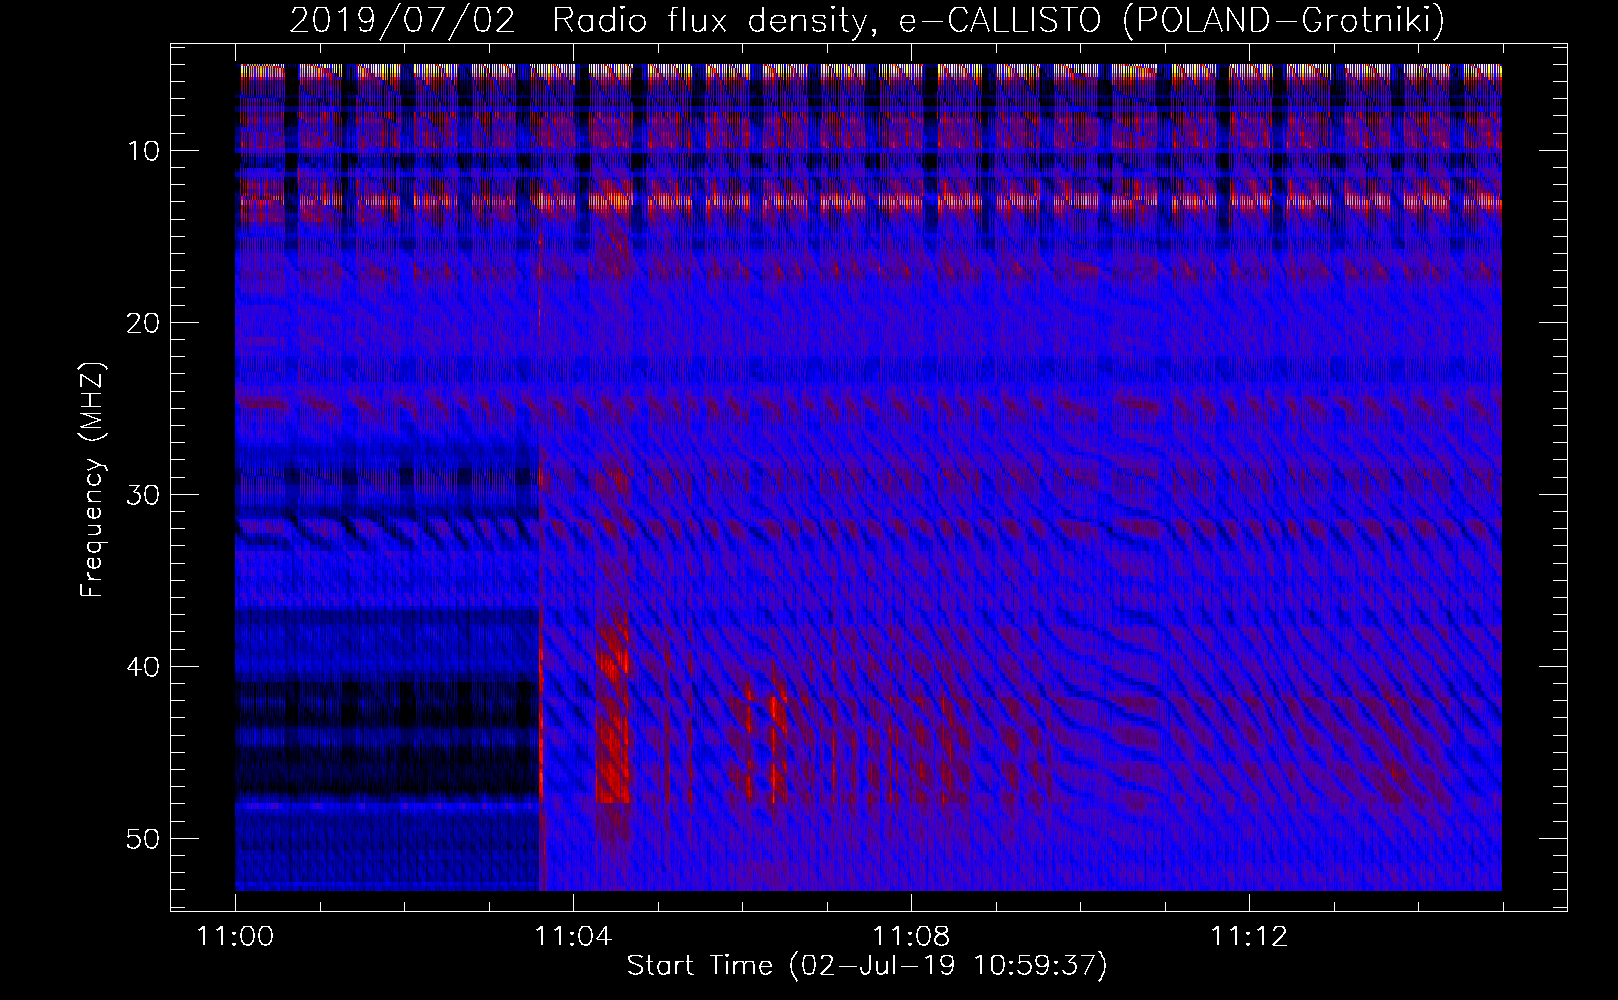The width and height of the screenshot is (1618, 1000).
Task: Click the 30 MHz frequency tick label
Action: coord(143,494)
